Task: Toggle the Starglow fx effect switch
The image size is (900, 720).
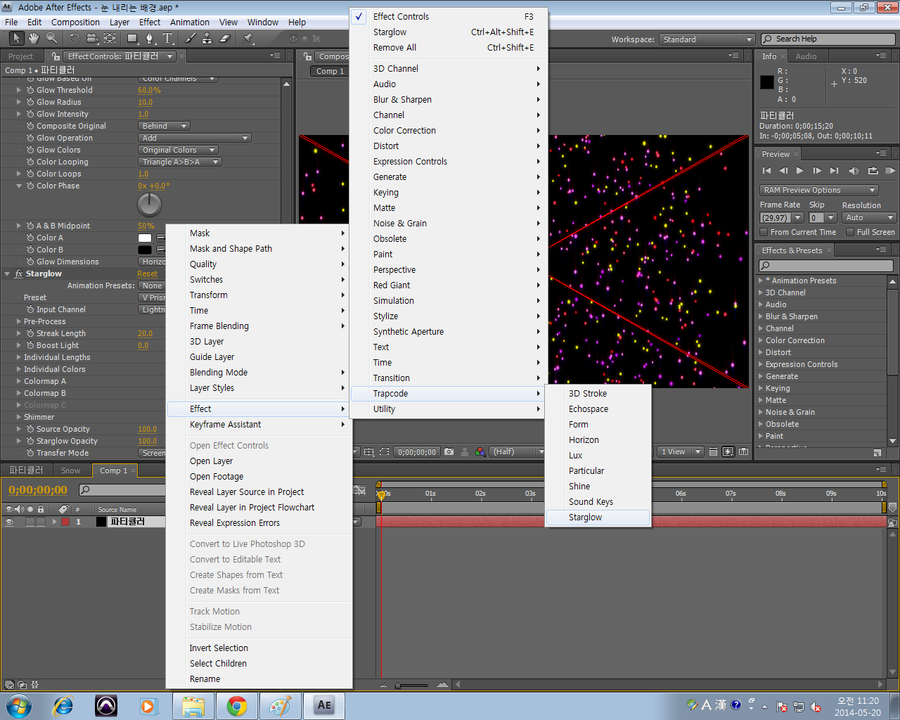Action: [x=18, y=274]
